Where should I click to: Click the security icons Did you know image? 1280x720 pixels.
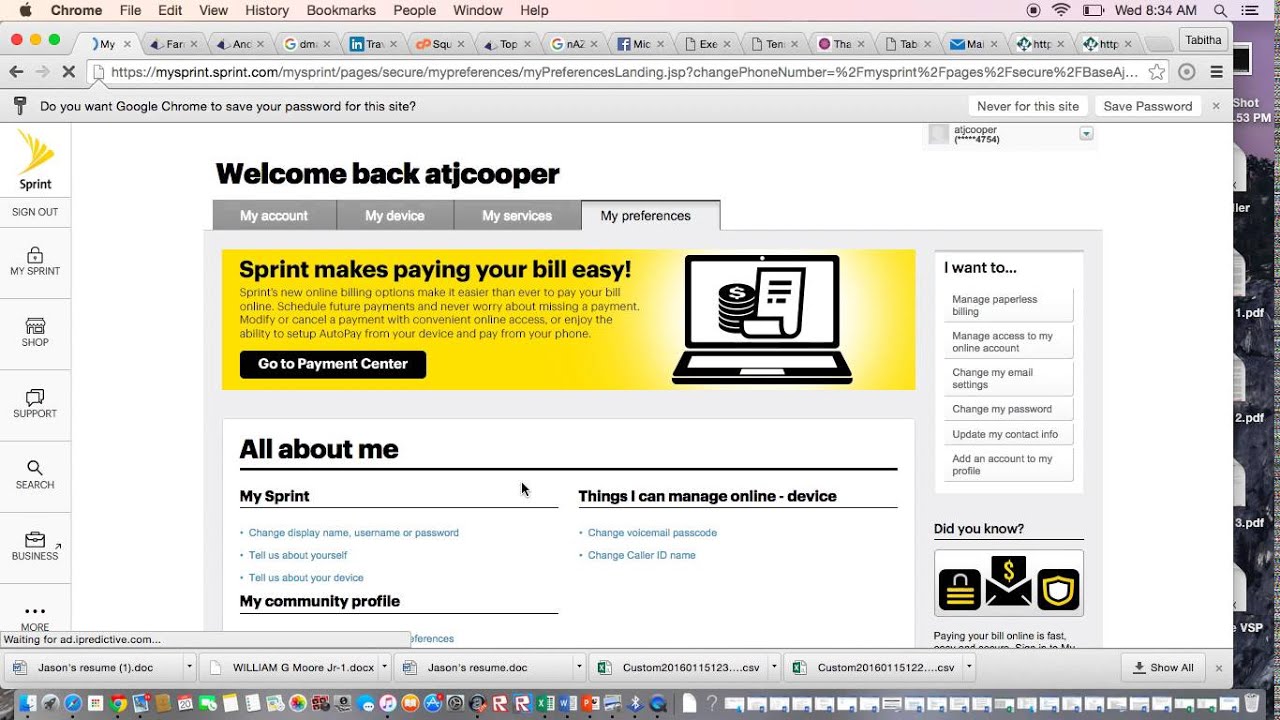pyautogui.click(x=1009, y=583)
